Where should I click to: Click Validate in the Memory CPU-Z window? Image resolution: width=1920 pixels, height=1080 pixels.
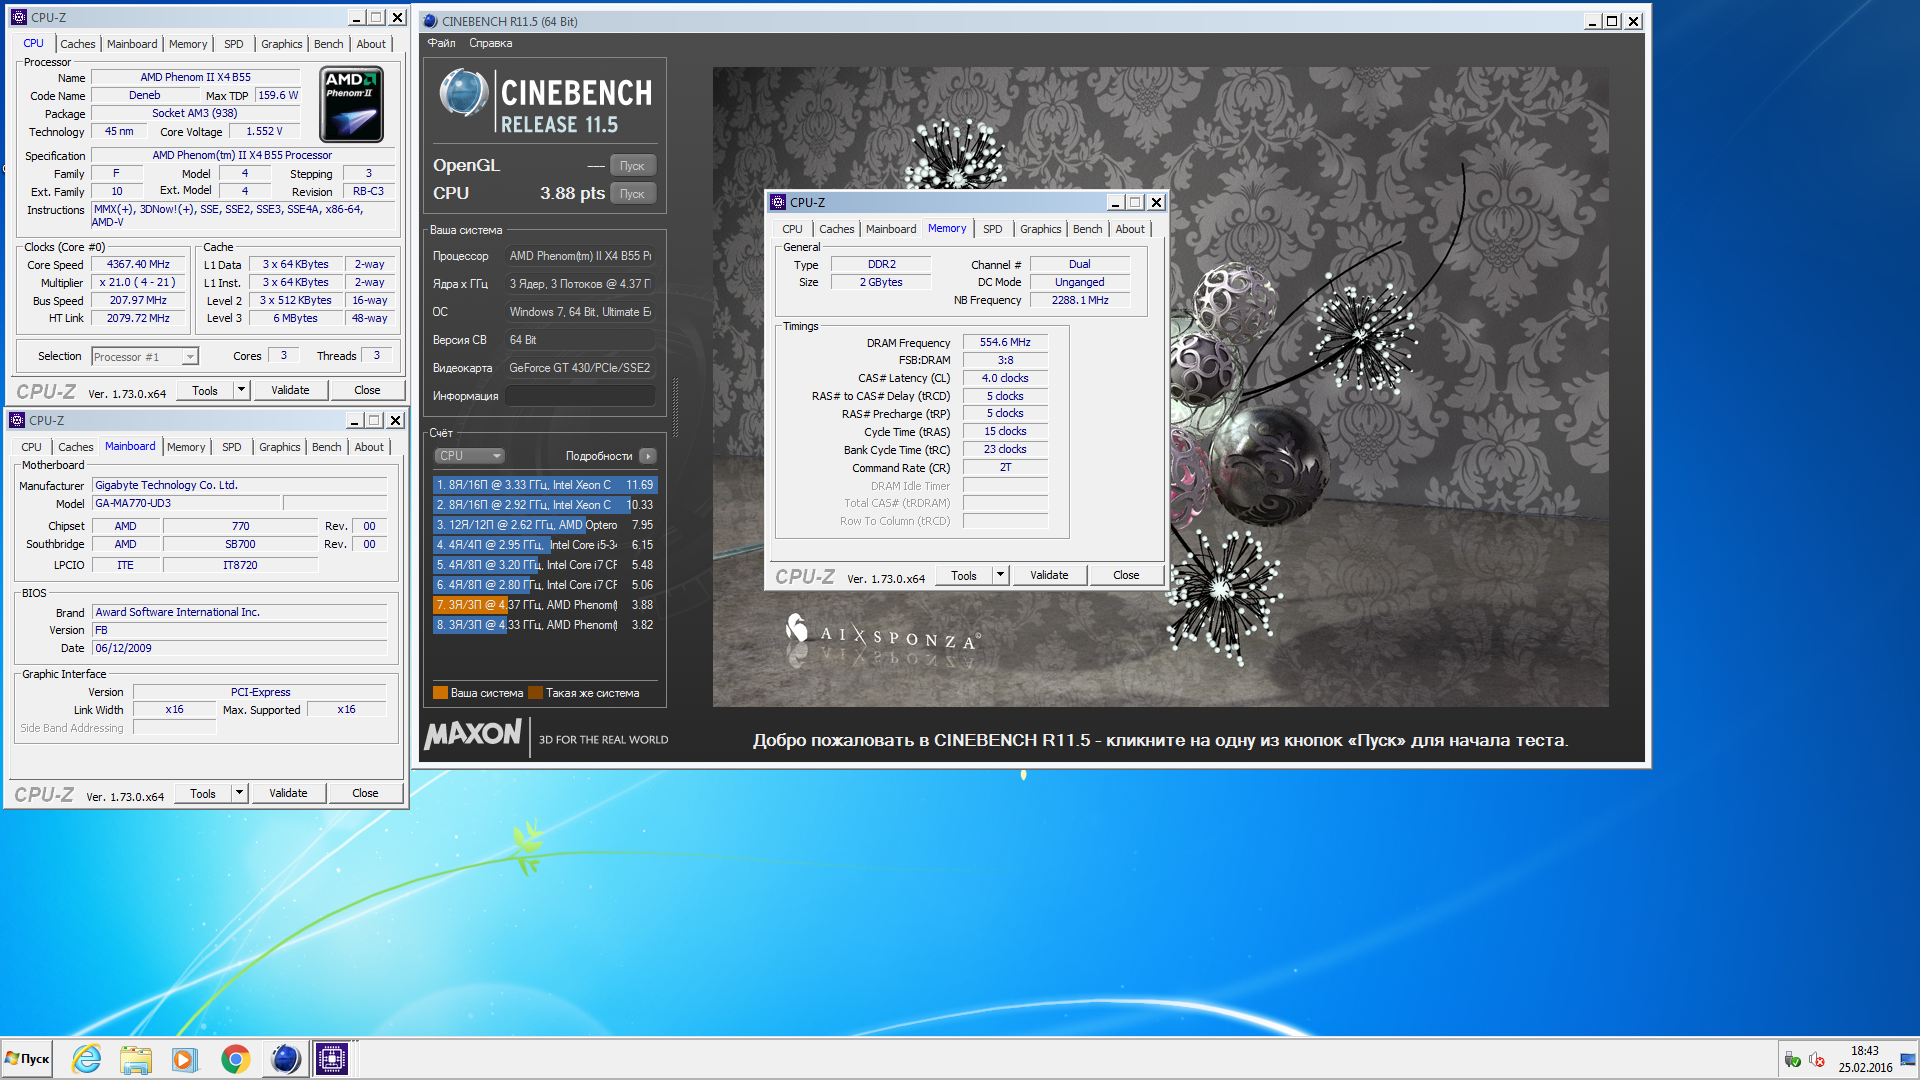[1049, 575]
